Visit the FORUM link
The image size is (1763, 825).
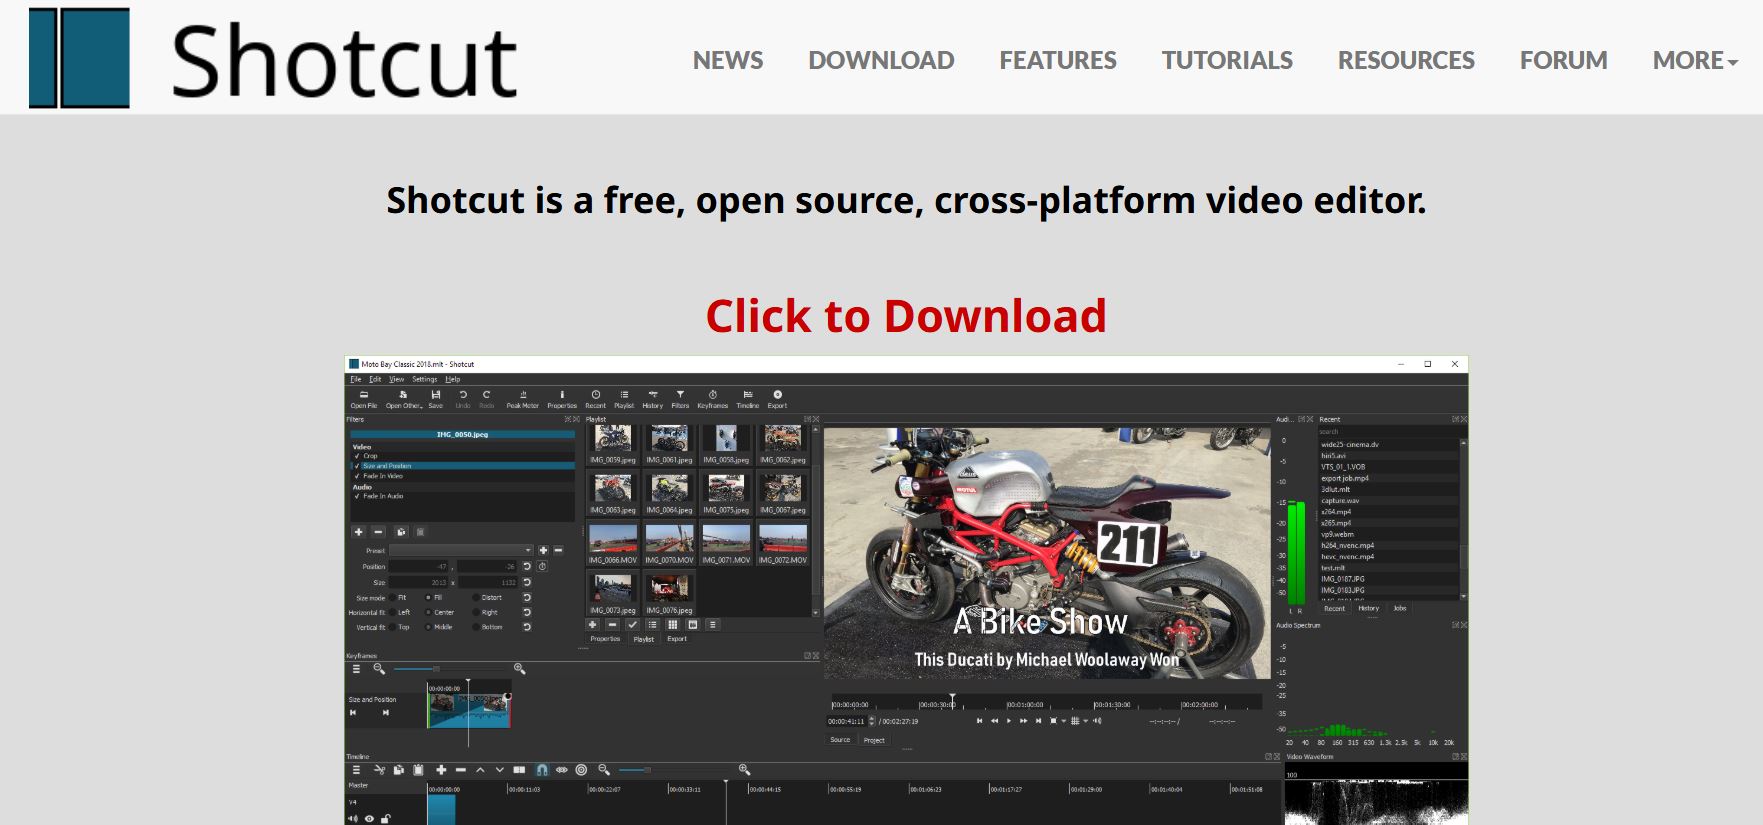1563,60
